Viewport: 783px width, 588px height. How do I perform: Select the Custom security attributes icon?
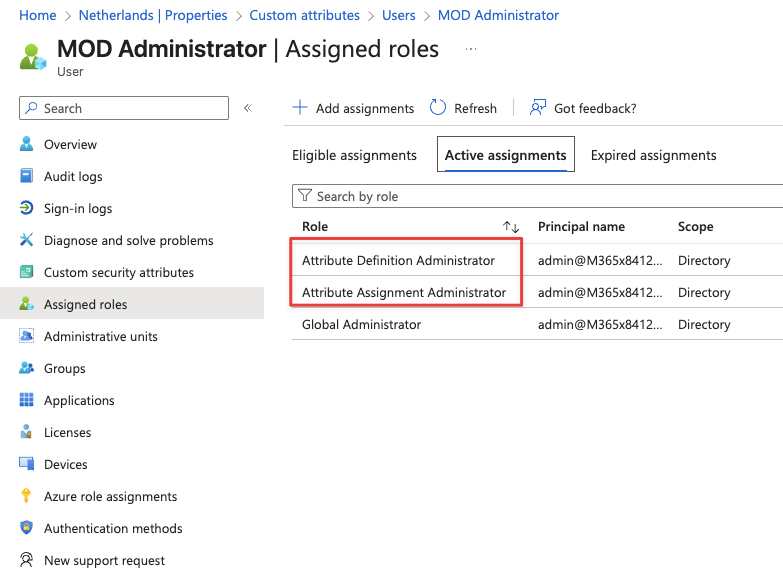click(x=27, y=273)
